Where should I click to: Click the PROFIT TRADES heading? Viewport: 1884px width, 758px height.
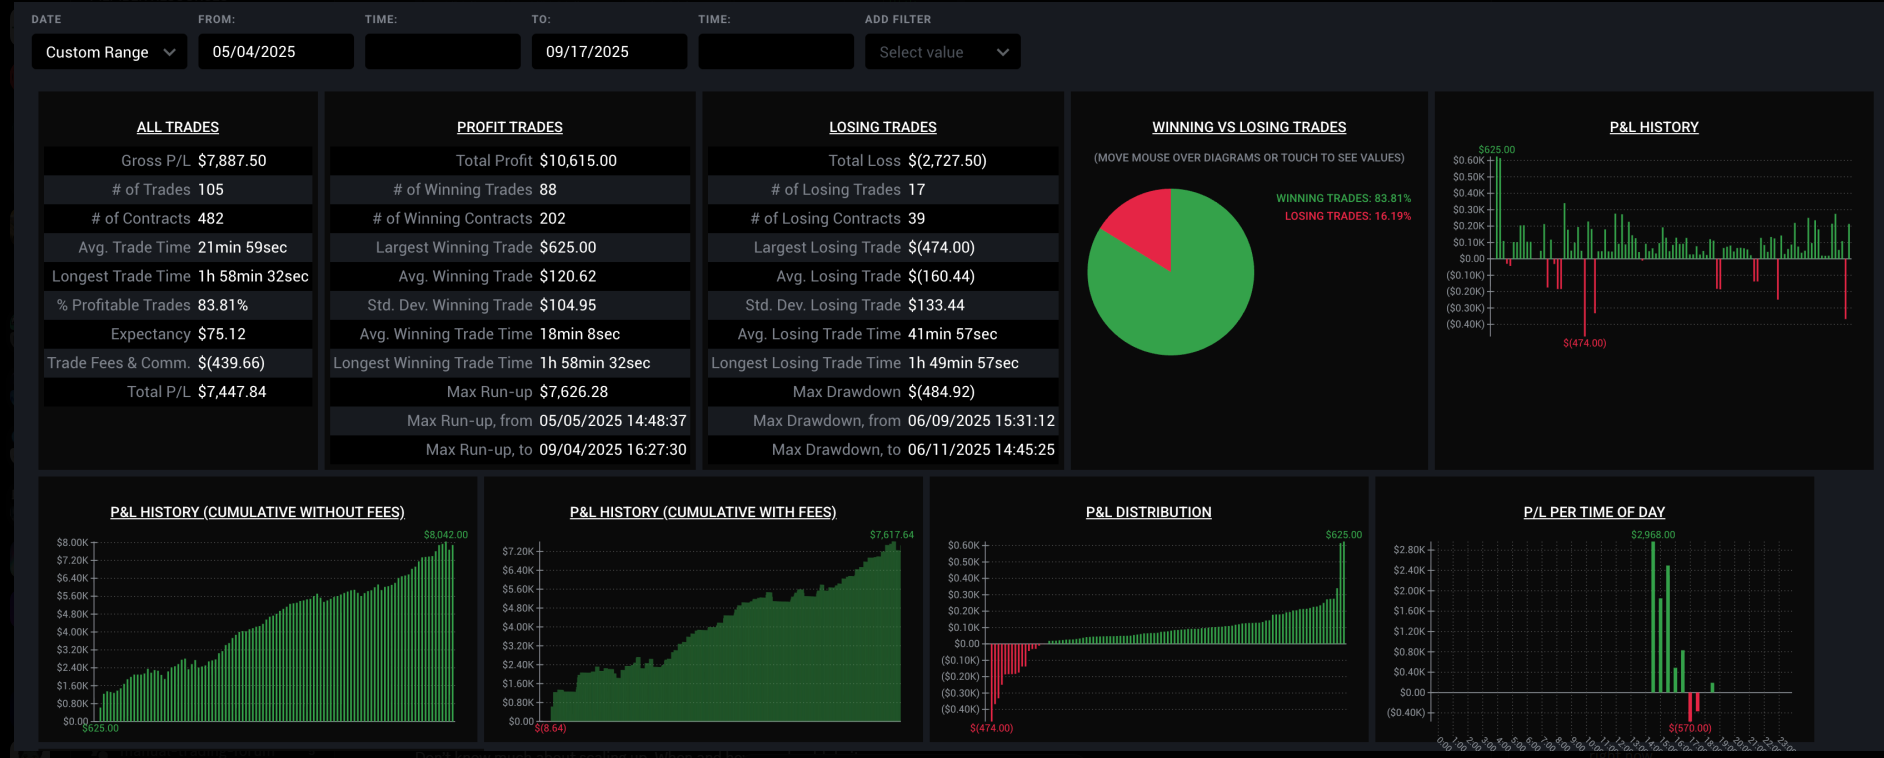[x=509, y=127]
